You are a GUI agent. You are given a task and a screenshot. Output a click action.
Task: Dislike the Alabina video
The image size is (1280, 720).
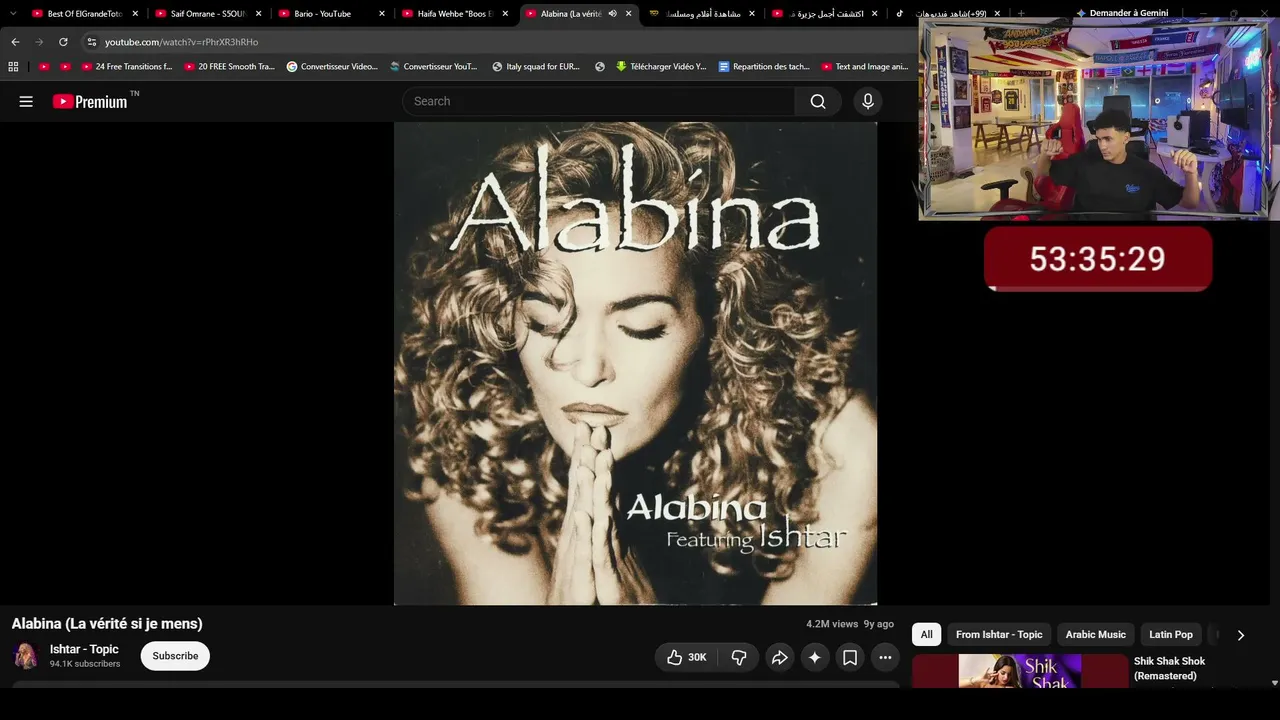(x=739, y=657)
